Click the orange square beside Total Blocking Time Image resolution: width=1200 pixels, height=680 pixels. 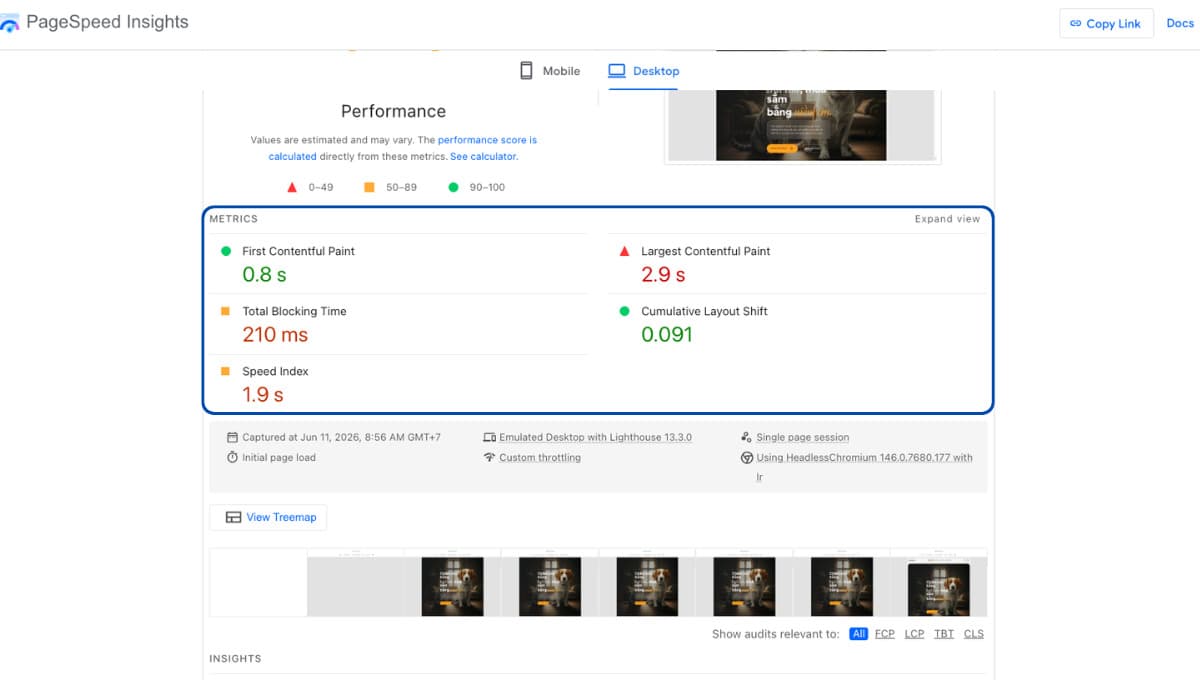point(225,311)
